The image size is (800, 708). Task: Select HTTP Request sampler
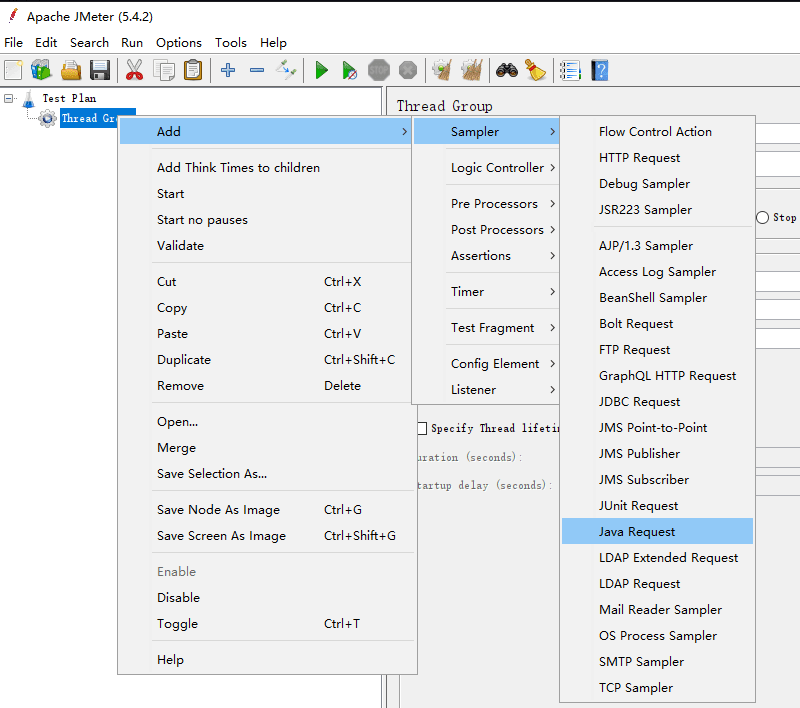tap(657, 158)
